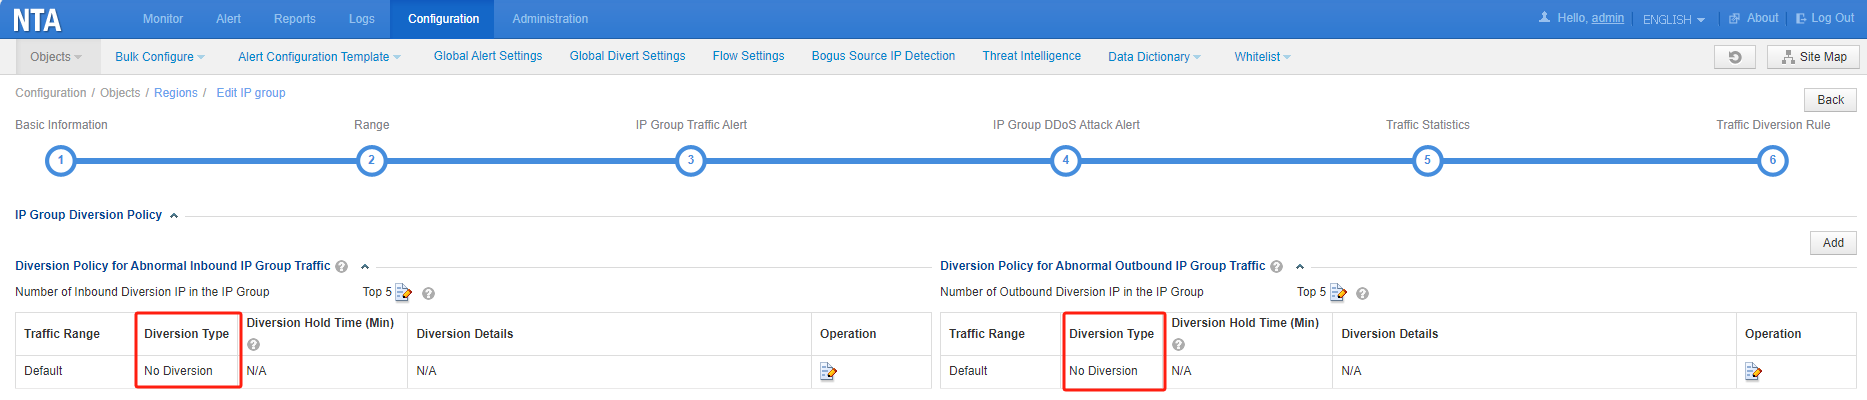Screen dimensions: 1867x400
Task: Follow the Regions breadcrumb link
Action: (176, 93)
